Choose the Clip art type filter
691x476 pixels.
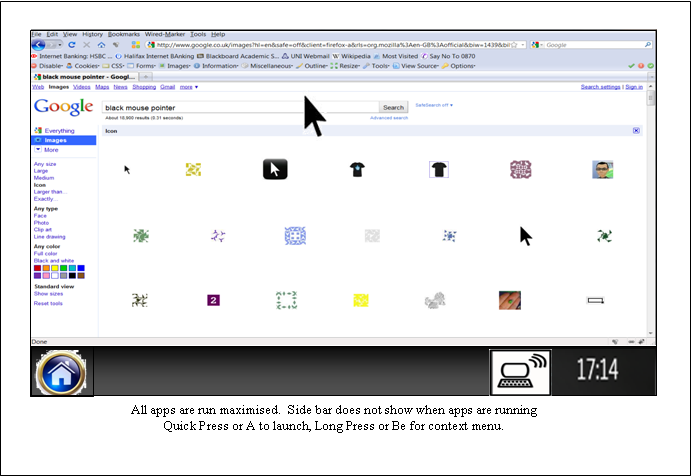(45, 229)
